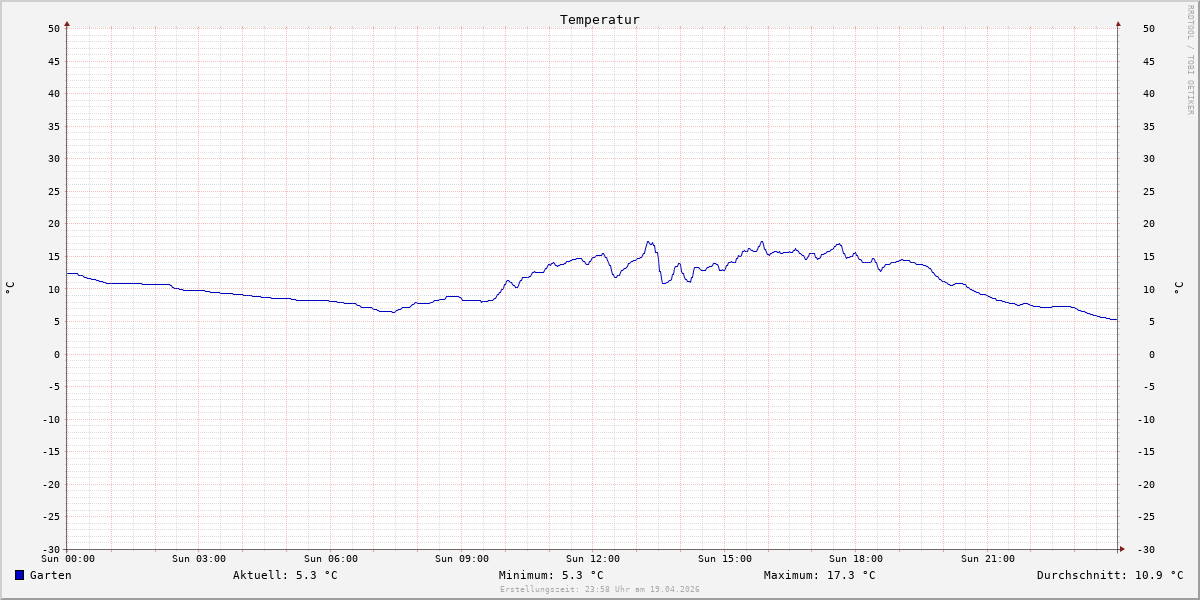1200x600 pixels.
Task: Click the '-25' label on the left axis
Action: coord(51,517)
